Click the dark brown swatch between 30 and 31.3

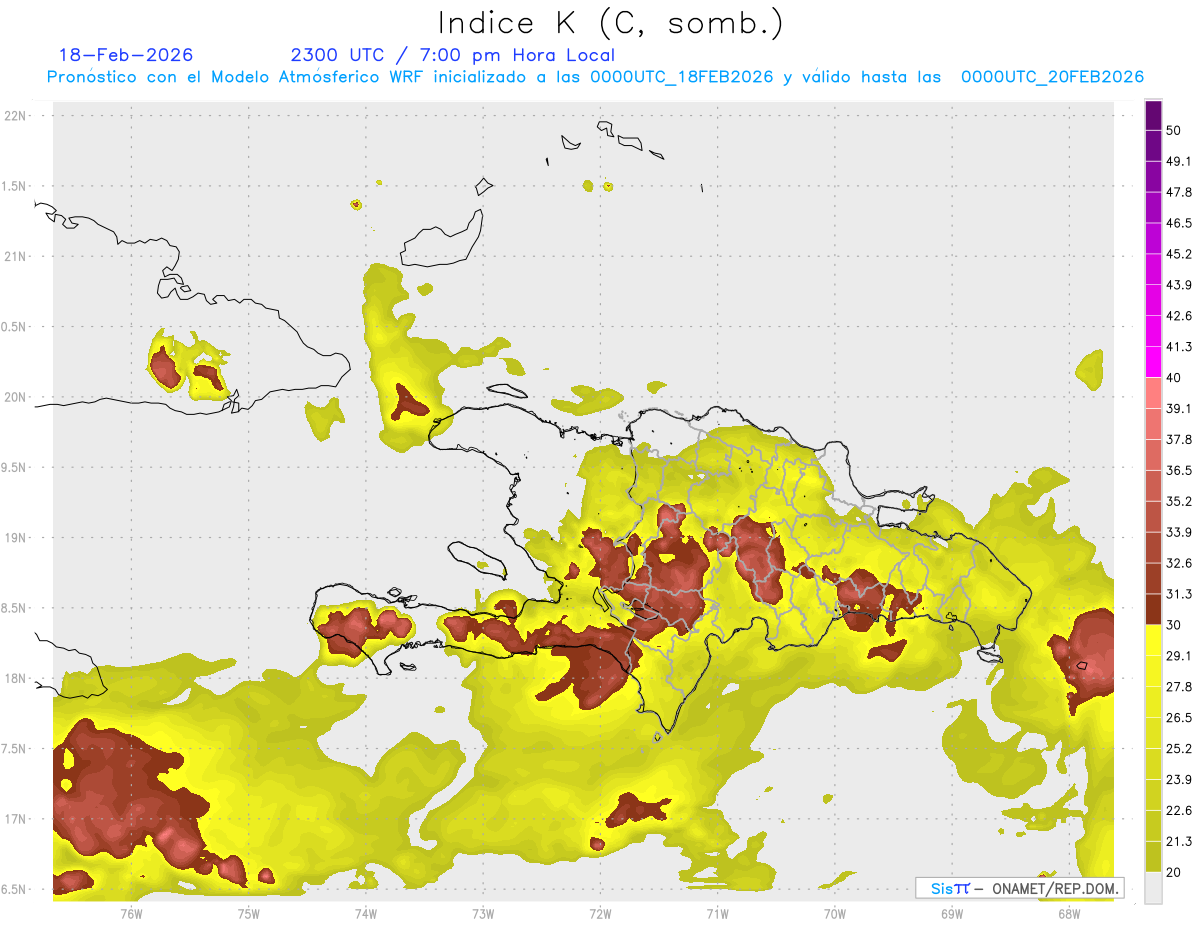[x=1153, y=609]
